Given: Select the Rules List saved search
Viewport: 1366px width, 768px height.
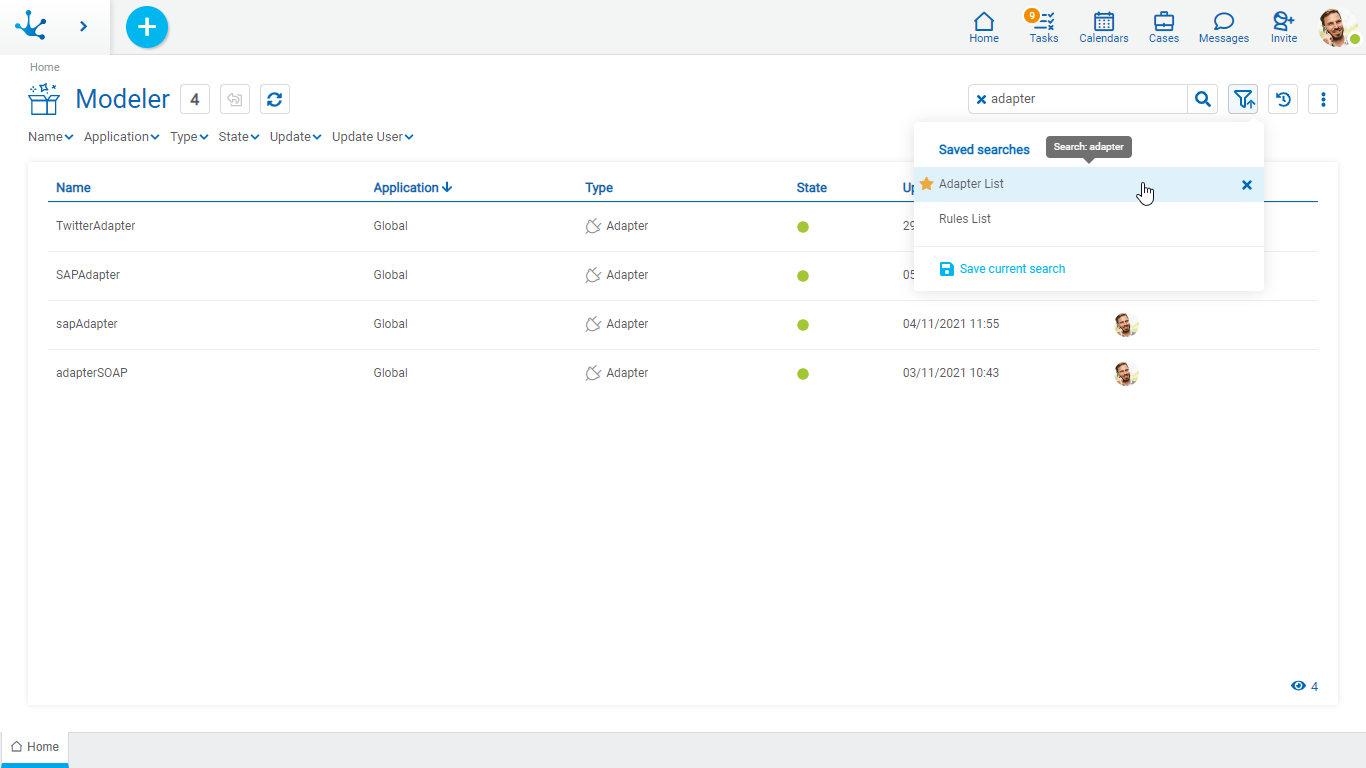Looking at the screenshot, I should click(x=1089, y=219).
